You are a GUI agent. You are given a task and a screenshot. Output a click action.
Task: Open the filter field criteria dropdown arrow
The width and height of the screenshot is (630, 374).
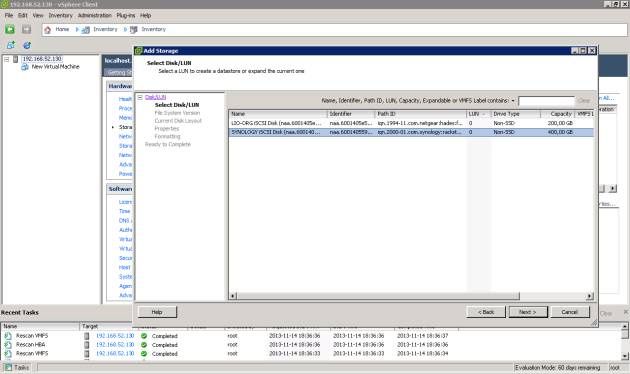coord(513,101)
